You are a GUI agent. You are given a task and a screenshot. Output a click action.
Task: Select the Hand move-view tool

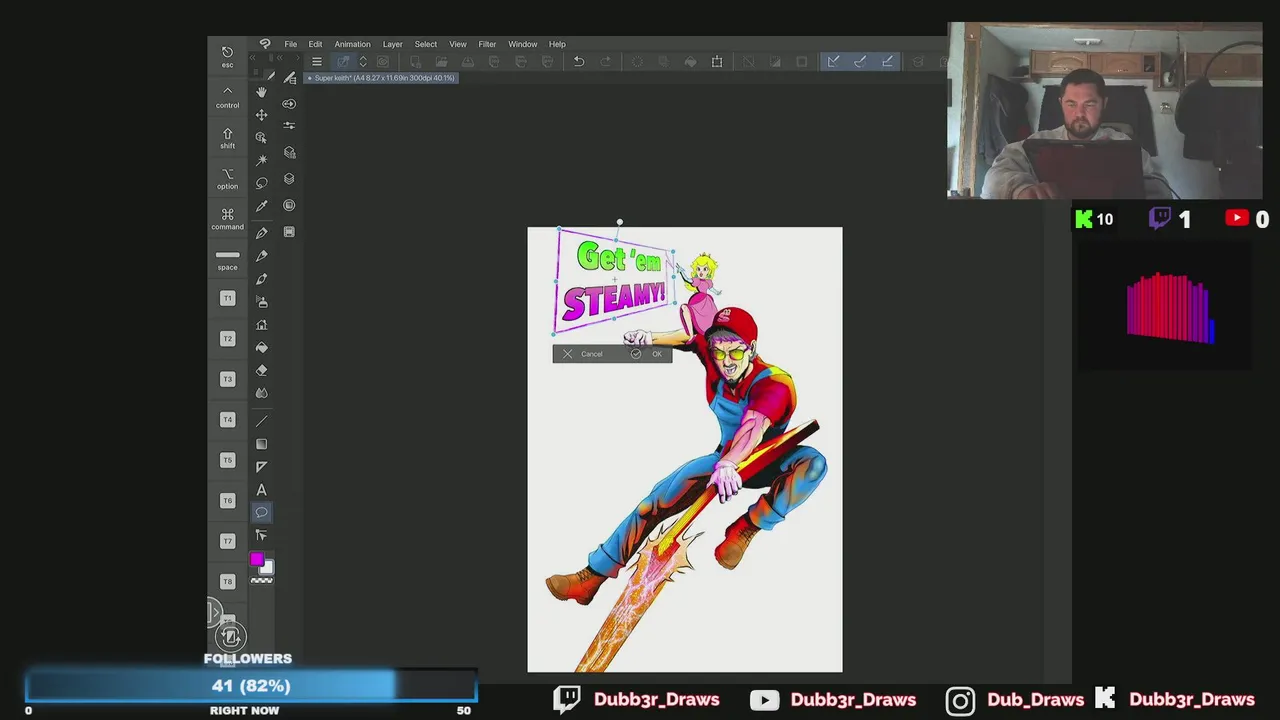[x=261, y=92]
